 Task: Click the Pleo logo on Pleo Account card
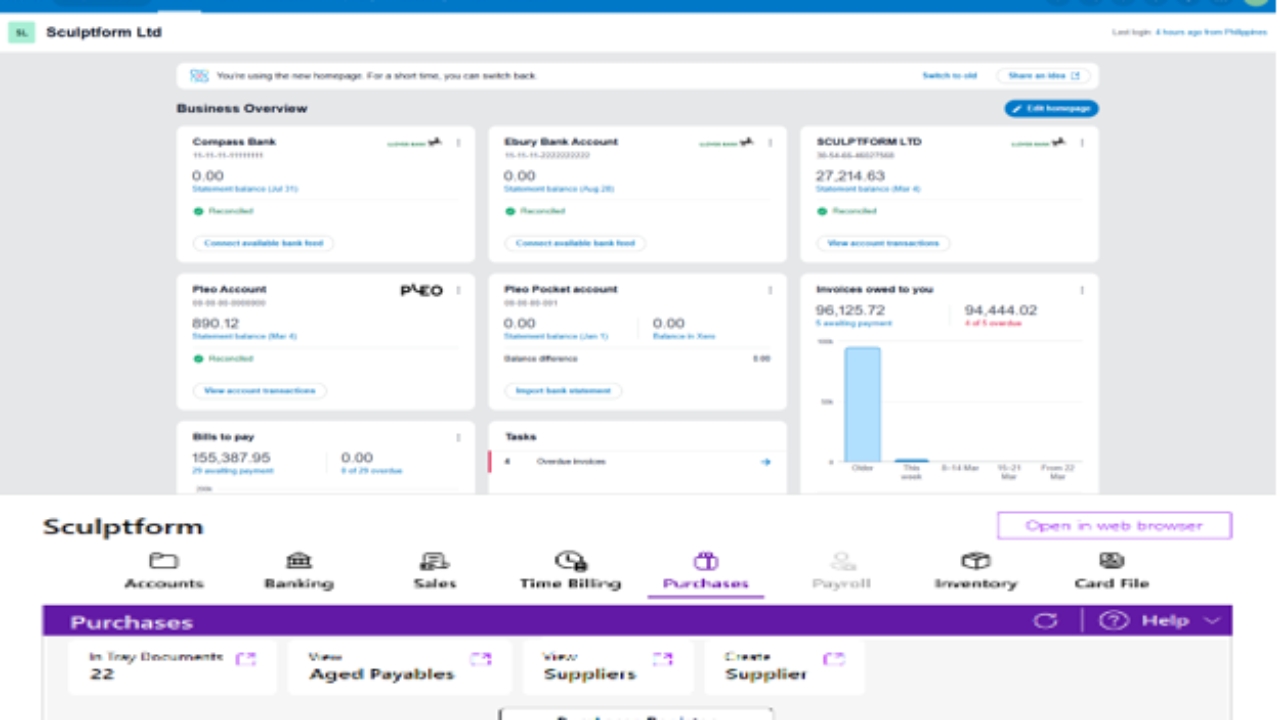pyautogui.click(x=421, y=290)
